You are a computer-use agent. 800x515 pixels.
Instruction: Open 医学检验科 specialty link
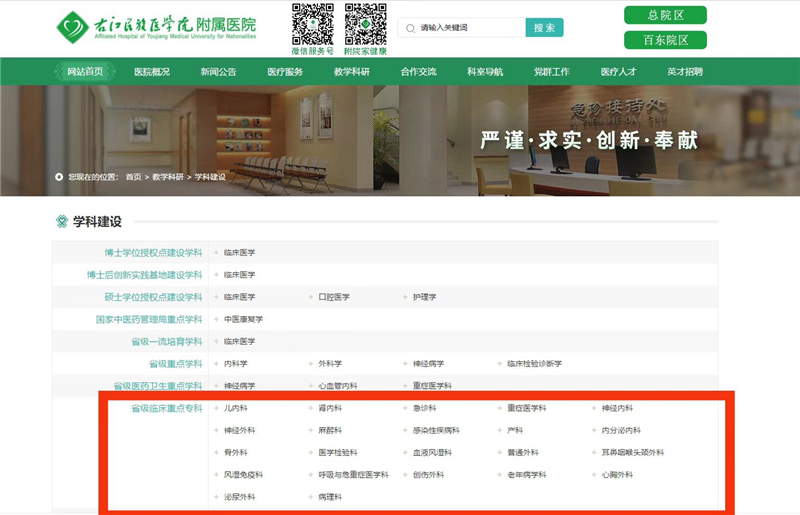click(x=338, y=452)
